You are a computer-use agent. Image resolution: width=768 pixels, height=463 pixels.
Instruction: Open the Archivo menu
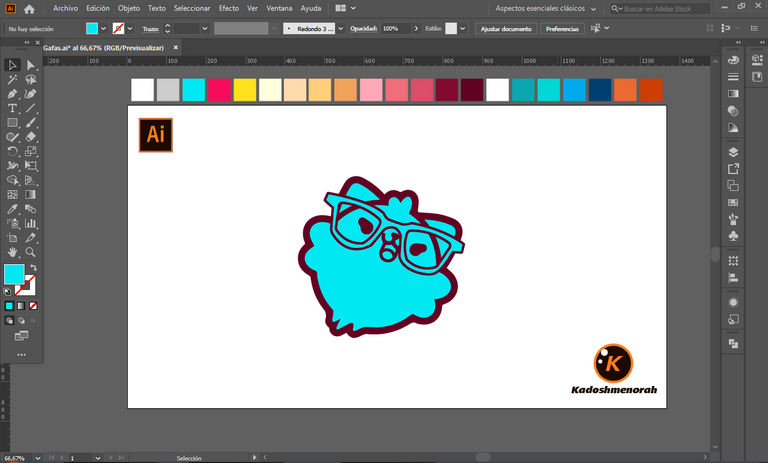click(x=66, y=8)
